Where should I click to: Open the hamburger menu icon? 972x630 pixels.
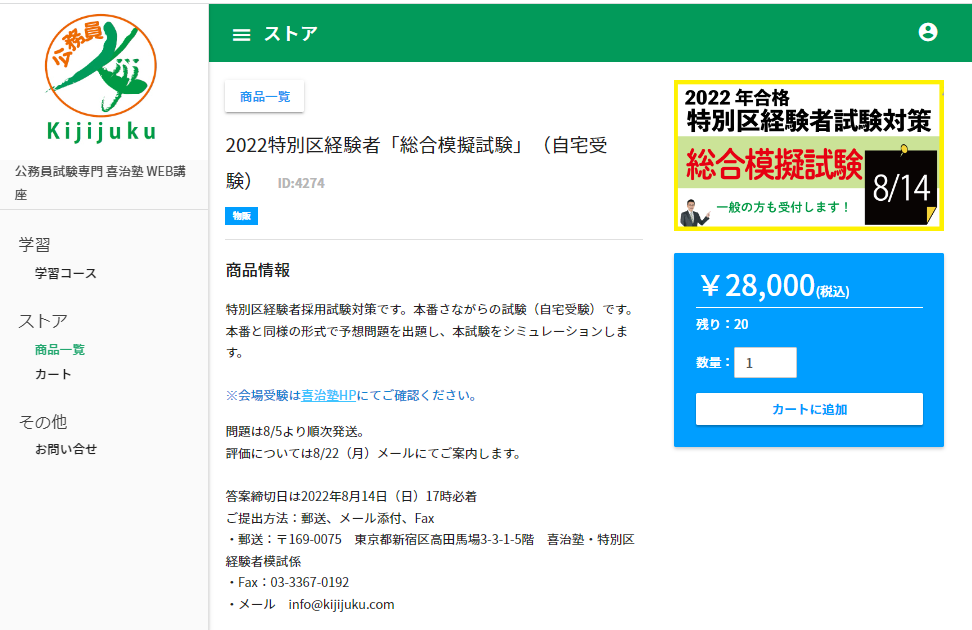tap(241, 35)
